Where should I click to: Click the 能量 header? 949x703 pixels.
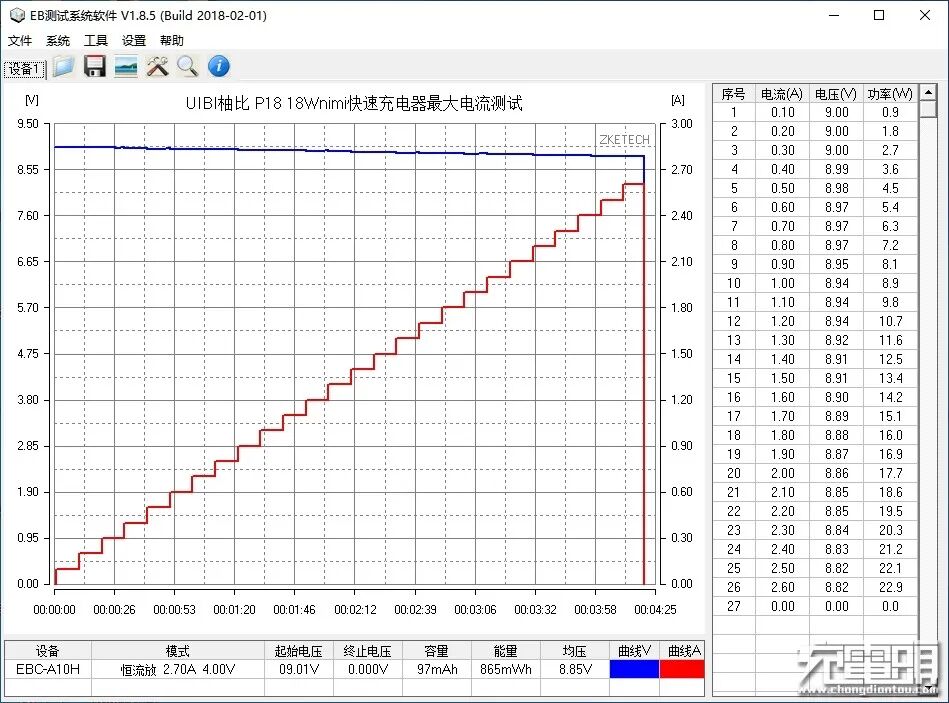pyautogui.click(x=506, y=651)
